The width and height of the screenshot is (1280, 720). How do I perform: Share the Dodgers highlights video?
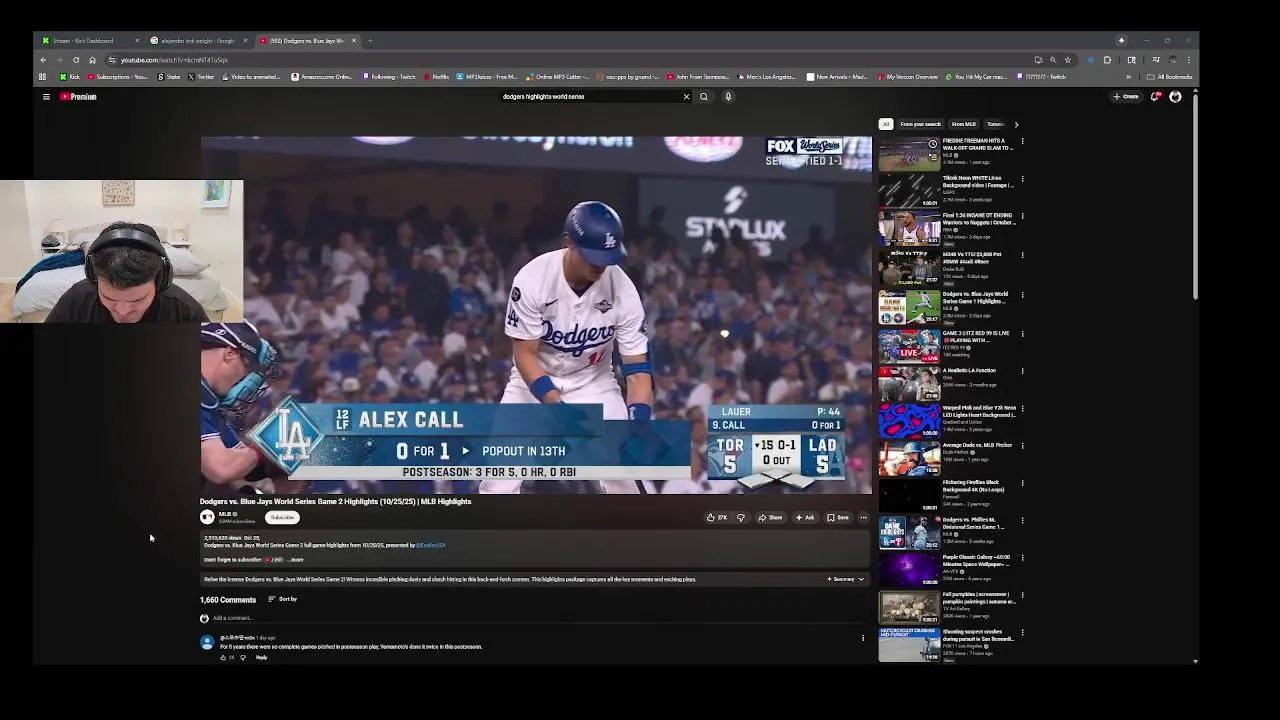click(770, 518)
